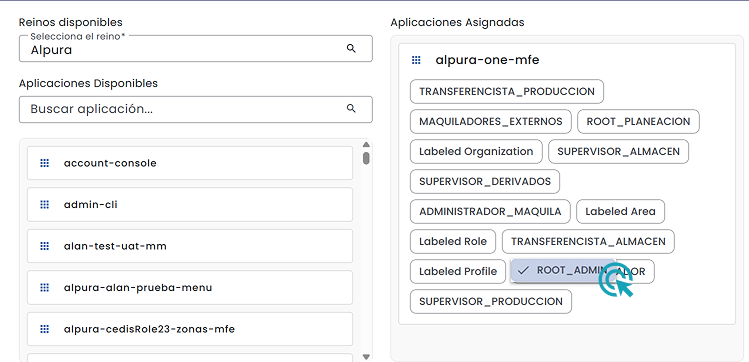Viewport: 749px width, 362px height.
Task: Select the Labeled Role chip
Action: point(453,242)
